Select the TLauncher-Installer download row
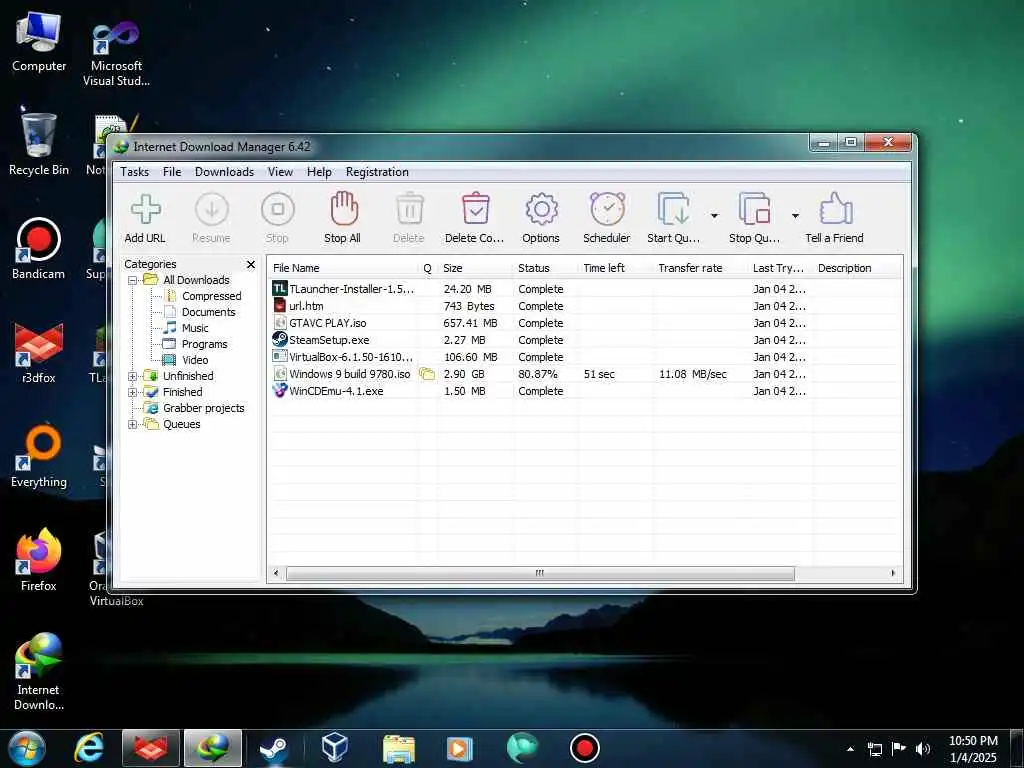The width and height of the screenshot is (1024, 768). coord(584,289)
